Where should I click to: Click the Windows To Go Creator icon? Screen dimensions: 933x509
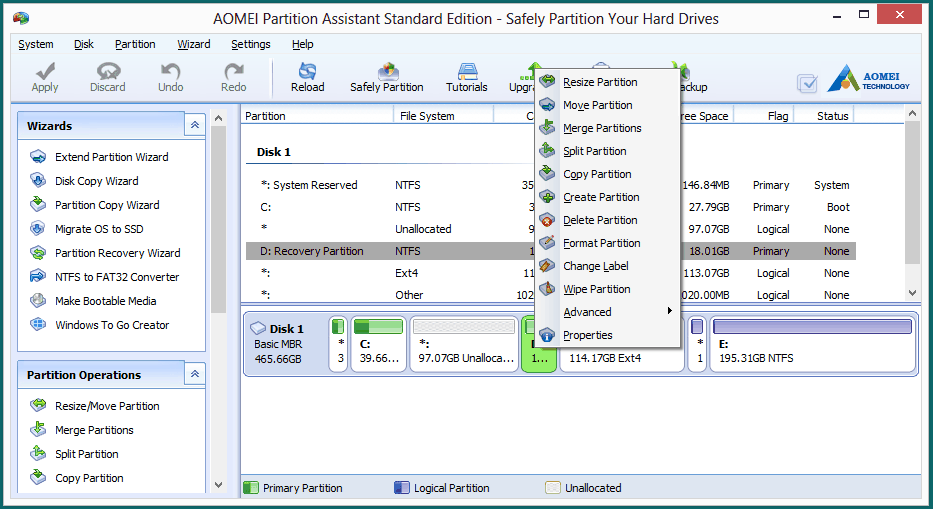[x=38, y=324]
